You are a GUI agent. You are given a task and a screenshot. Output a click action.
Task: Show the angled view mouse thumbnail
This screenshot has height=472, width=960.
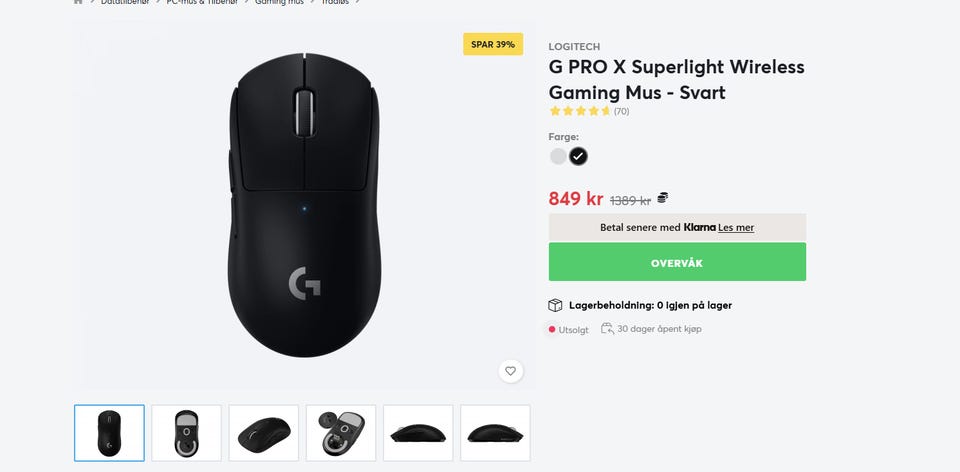click(264, 433)
